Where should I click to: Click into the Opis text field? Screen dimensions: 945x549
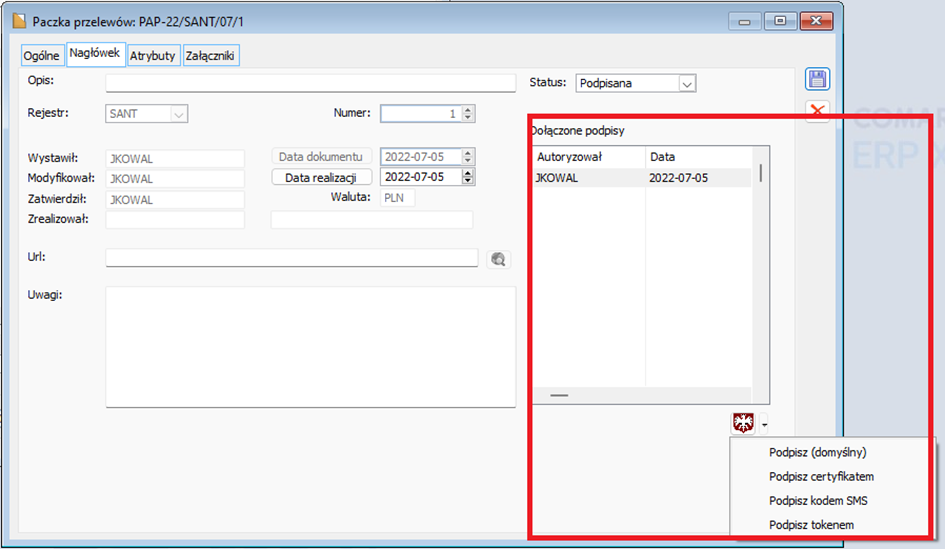[x=310, y=83]
